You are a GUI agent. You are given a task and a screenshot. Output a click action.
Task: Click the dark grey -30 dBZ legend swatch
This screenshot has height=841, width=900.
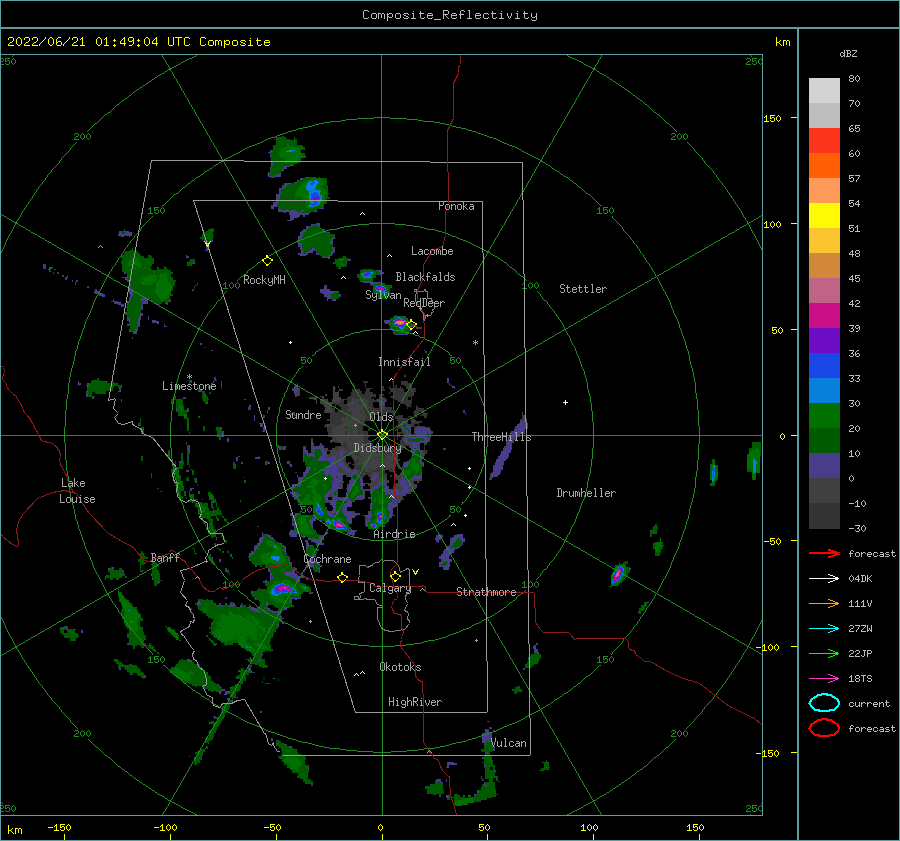click(824, 516)
